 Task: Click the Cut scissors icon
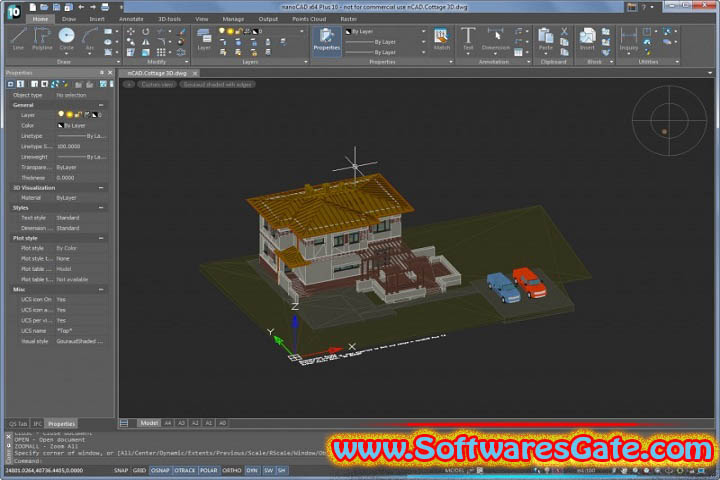[x=564, y=31]
